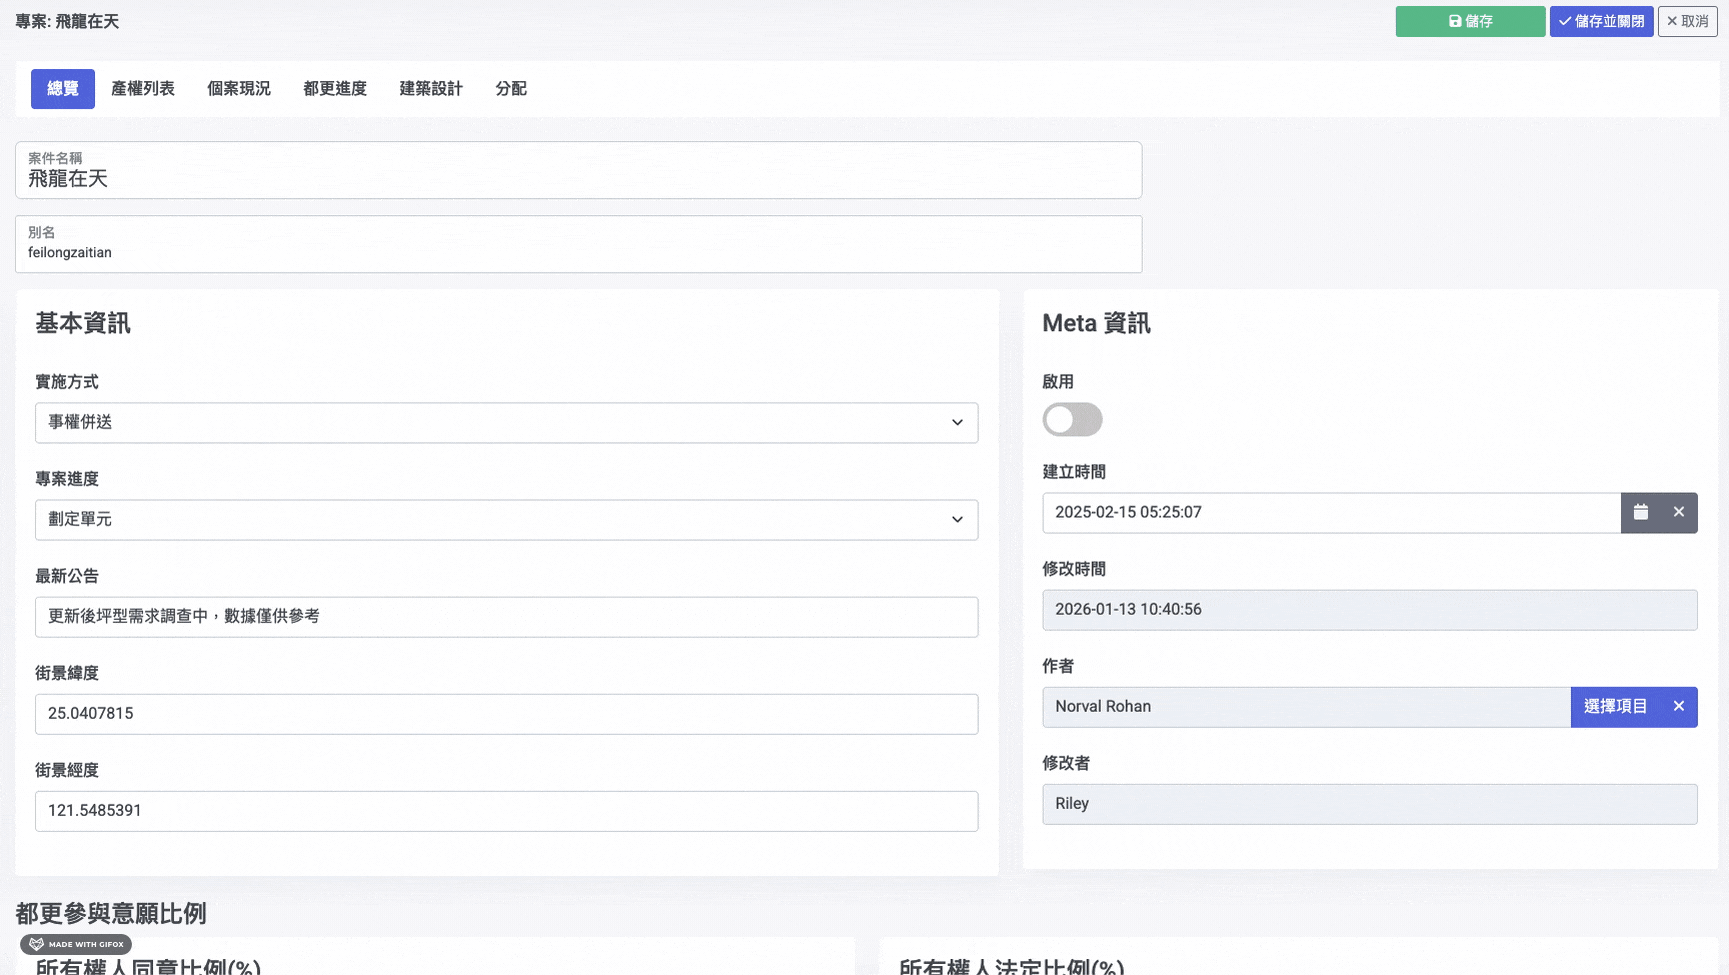Screen dimensions: 1729x975
Task: Toggle the 啟用 switch
Action: [x=1072, y=419]
